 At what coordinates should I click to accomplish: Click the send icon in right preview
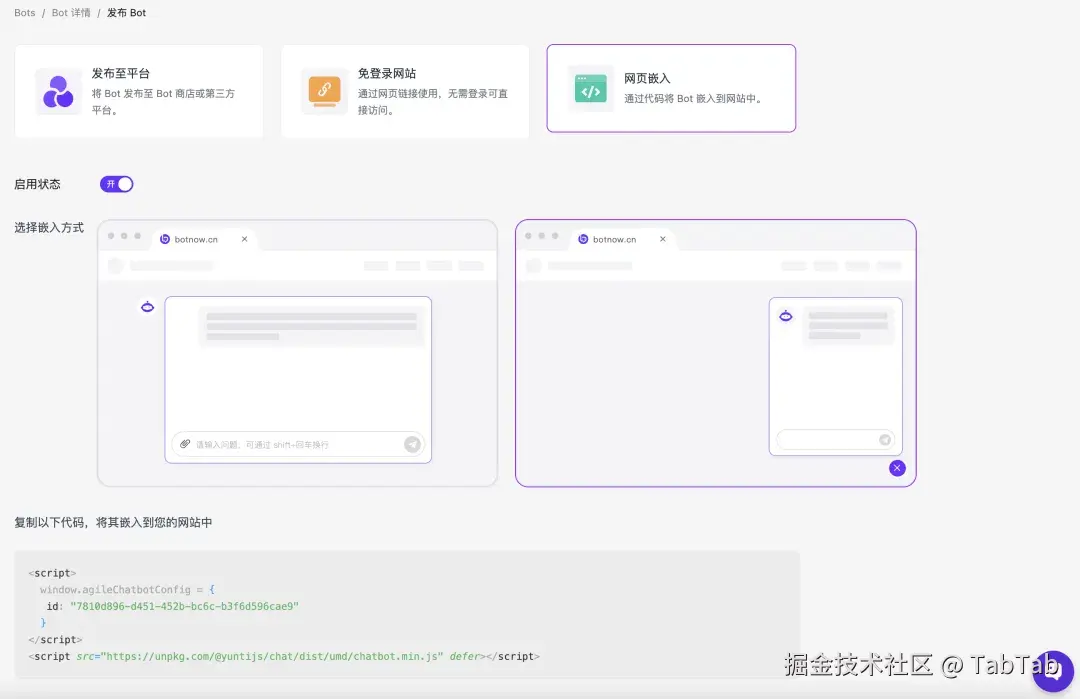pos(885,439)
